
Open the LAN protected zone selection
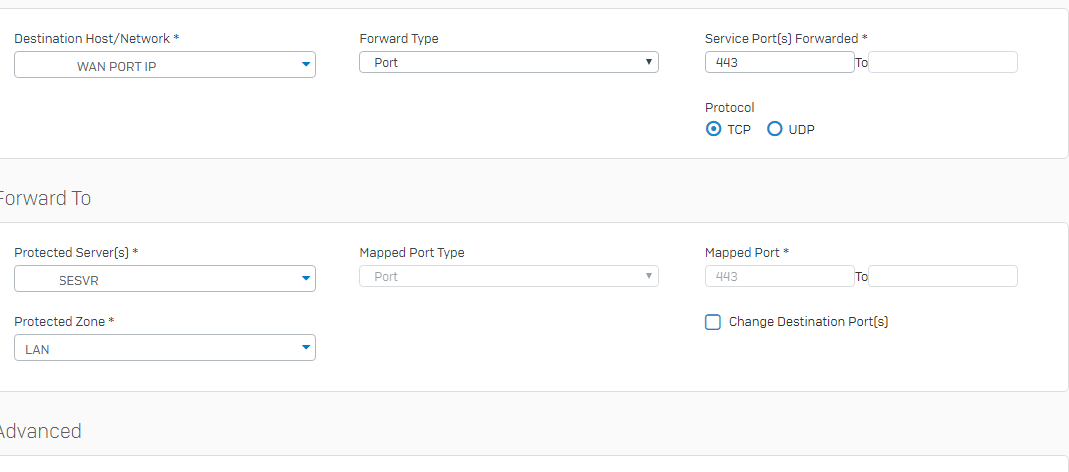click(x=165, y=348)
